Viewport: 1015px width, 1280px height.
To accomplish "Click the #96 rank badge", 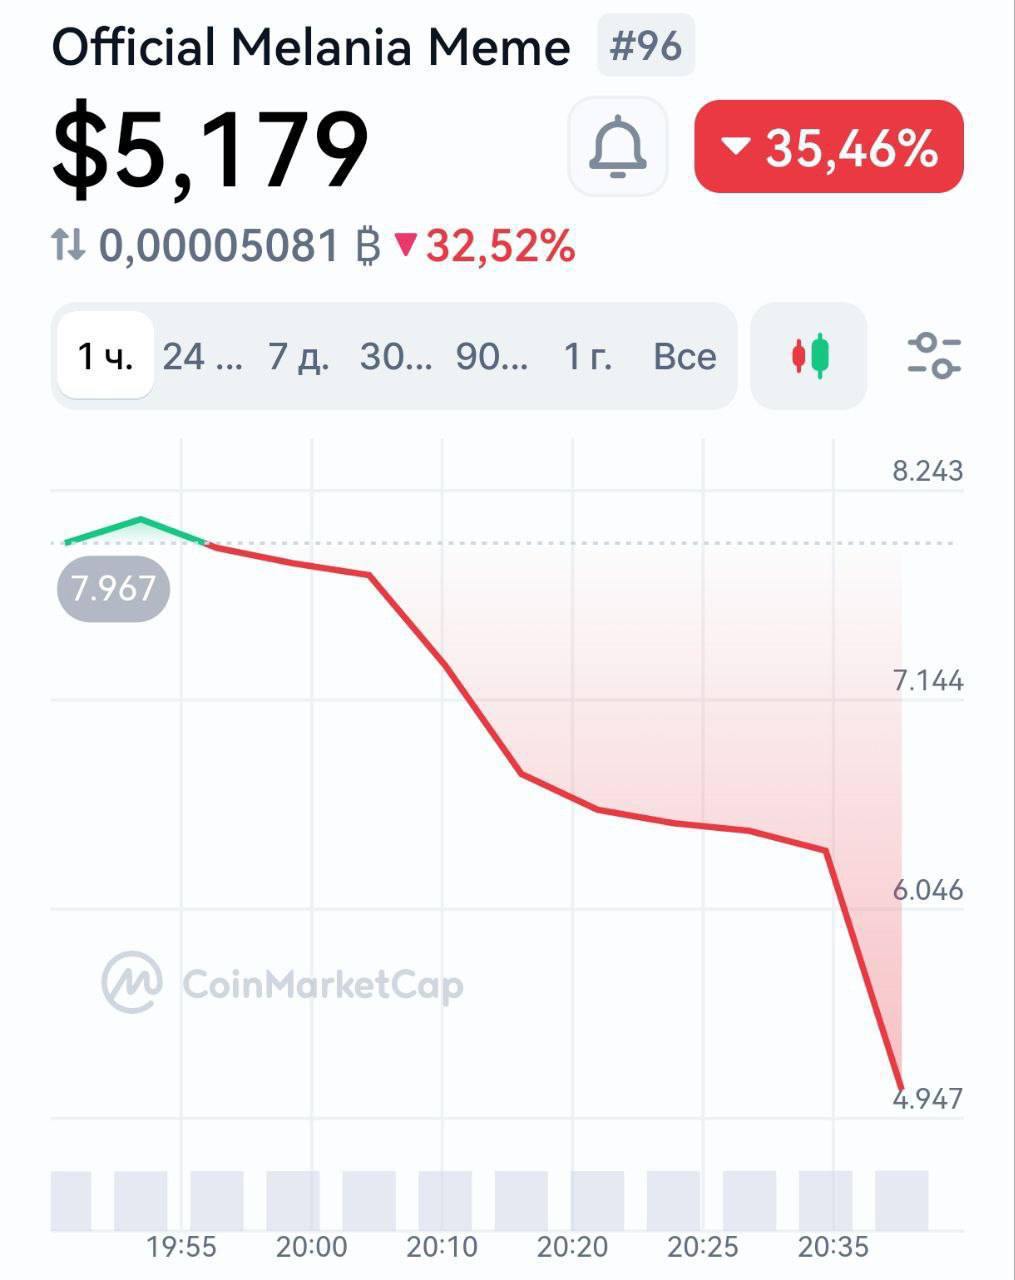I will [646, 46].
